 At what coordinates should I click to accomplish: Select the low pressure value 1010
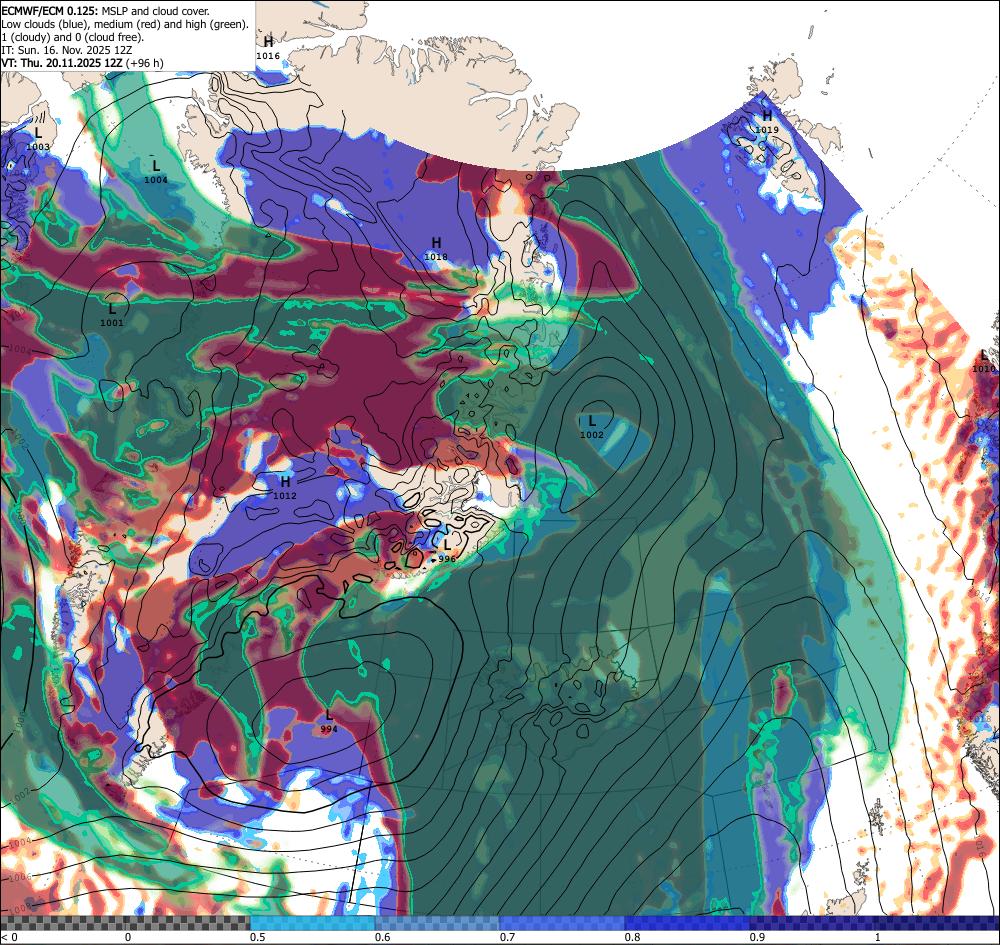tap(983, 369)
